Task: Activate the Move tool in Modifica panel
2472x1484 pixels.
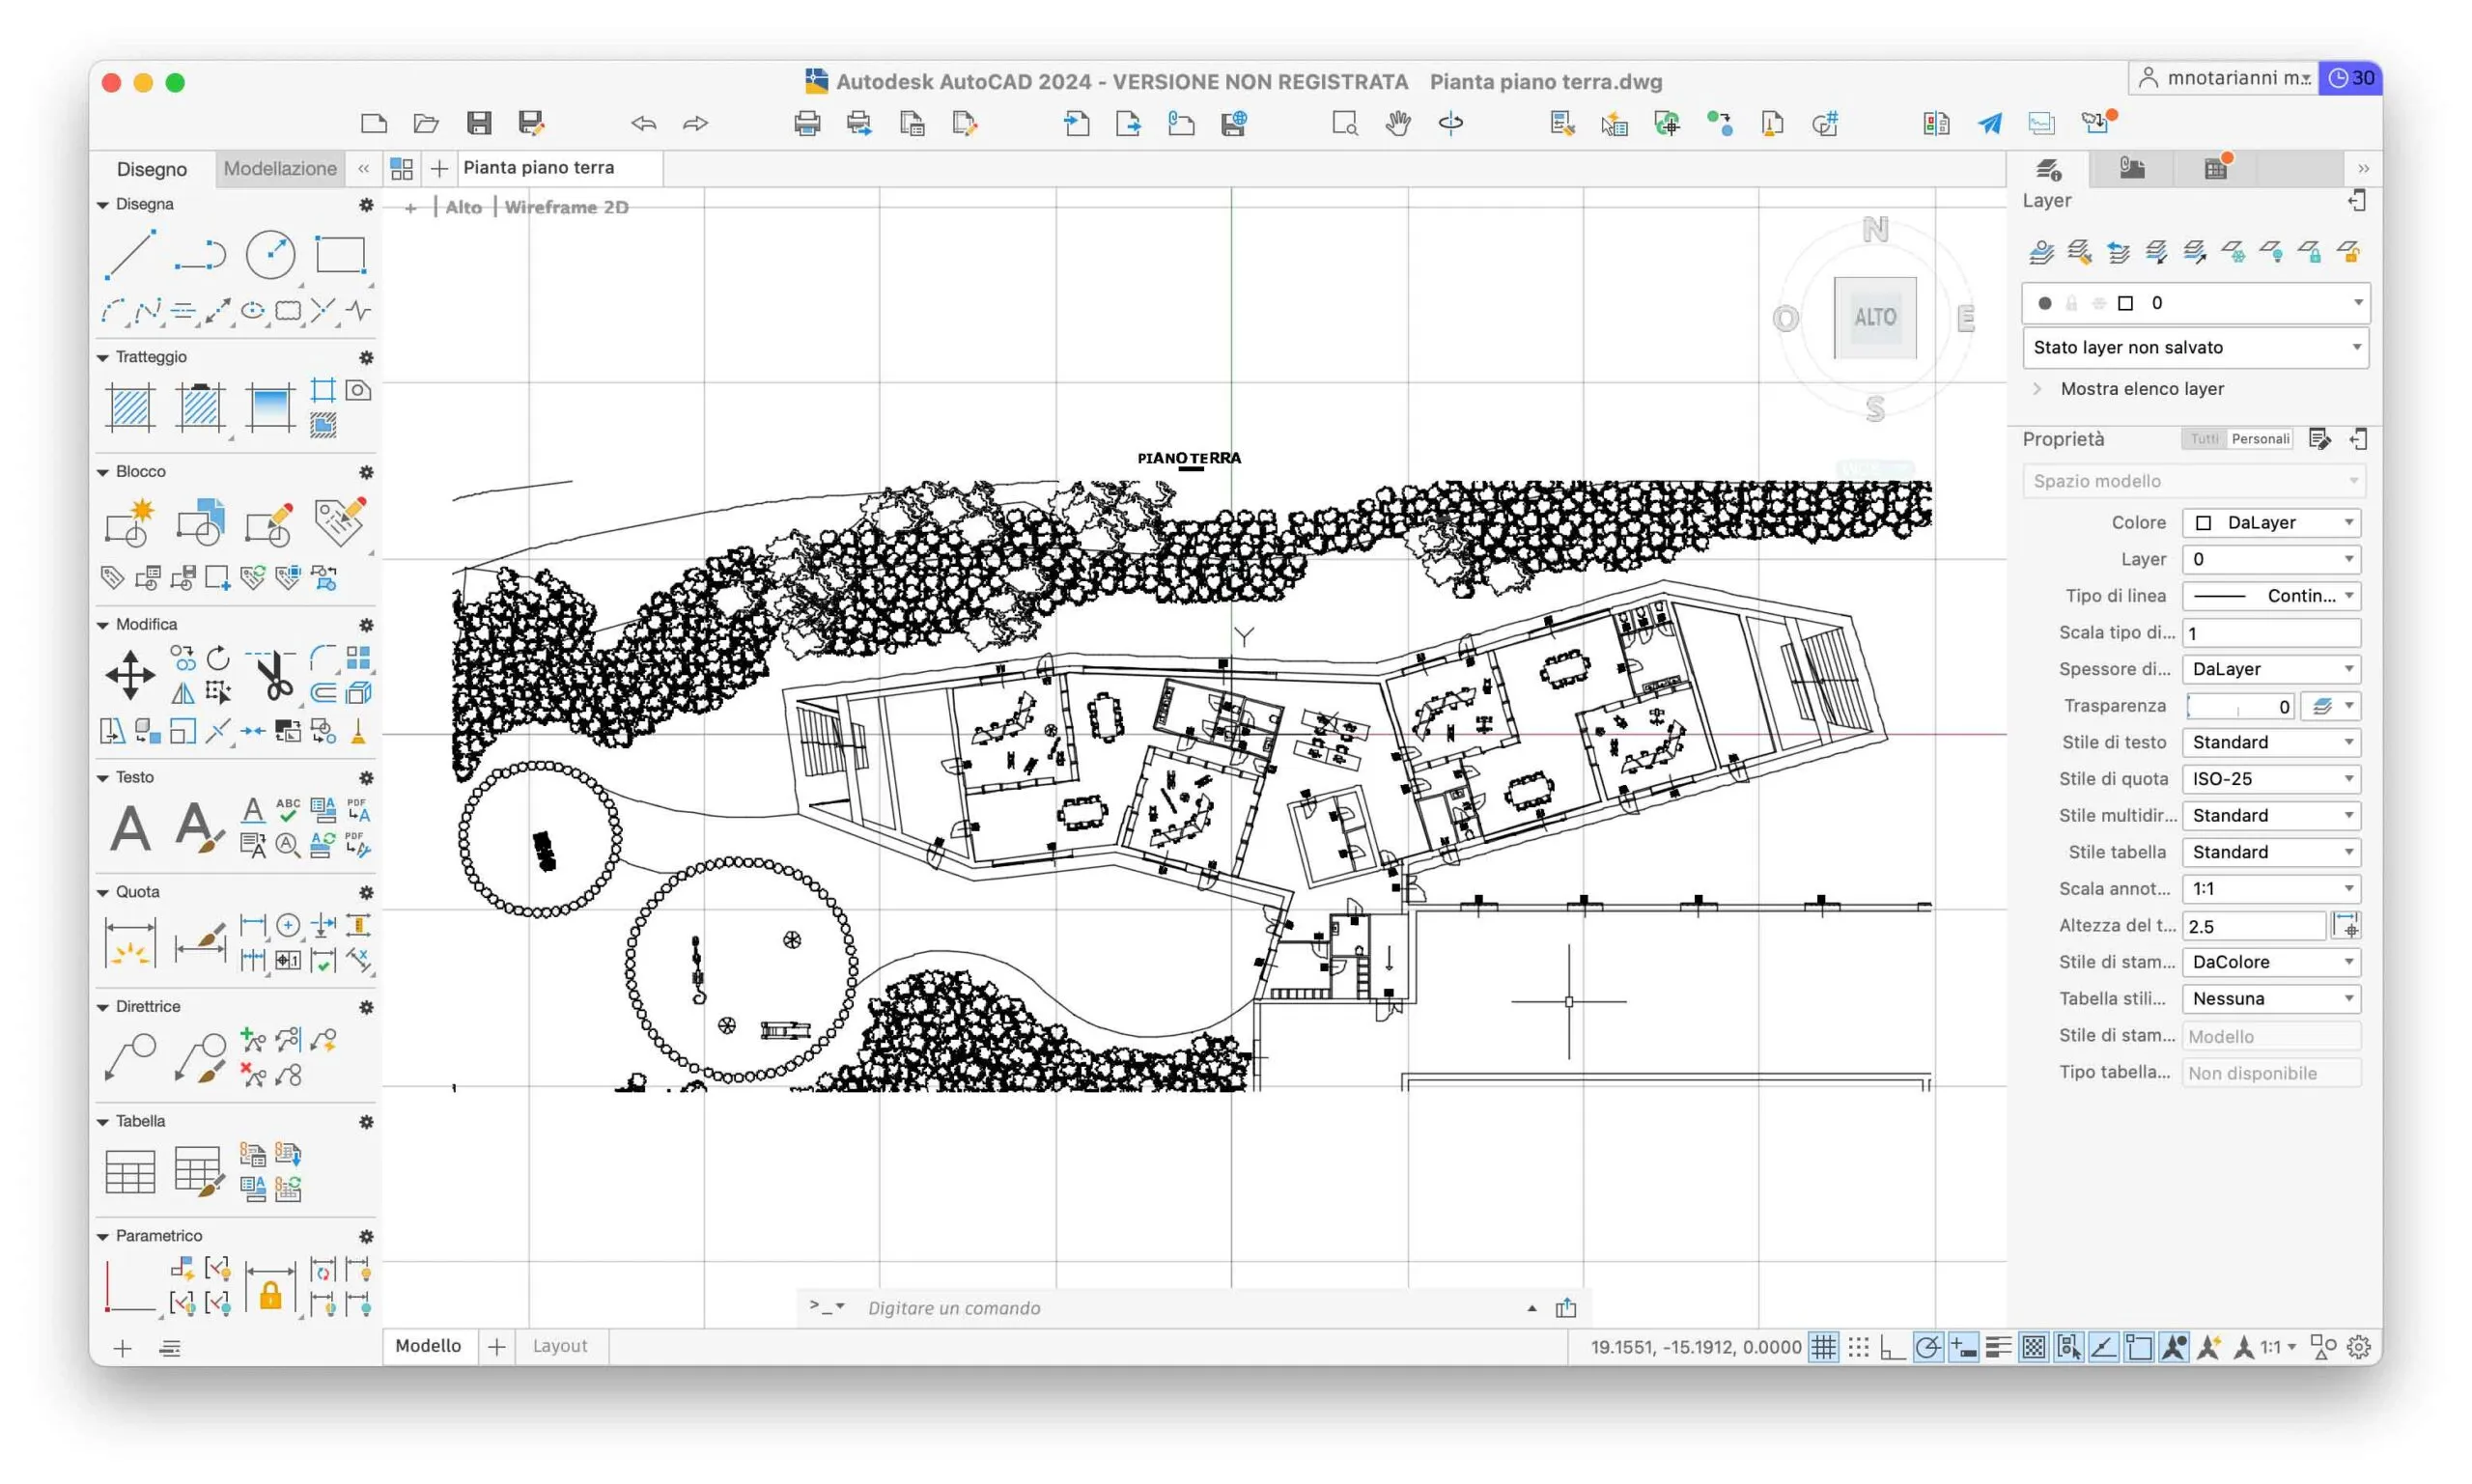Action: 129,675
